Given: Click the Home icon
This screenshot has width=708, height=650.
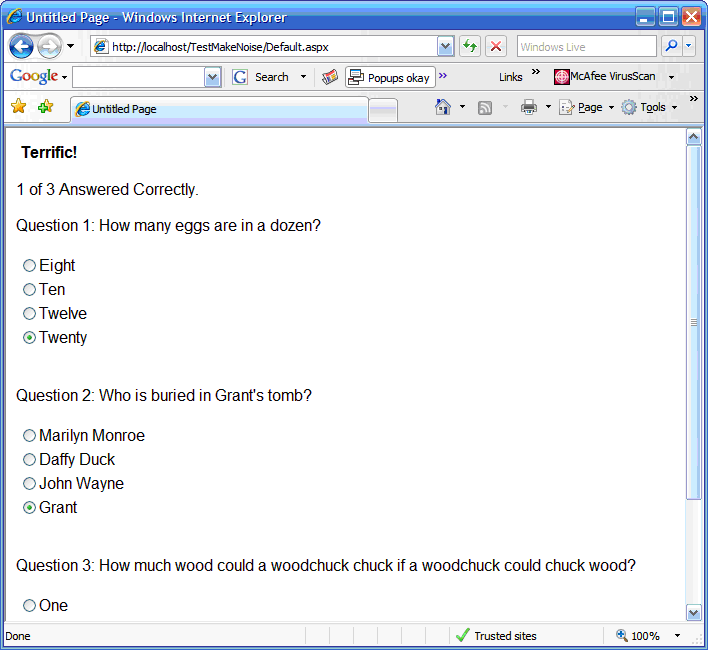Looking at the screenshot, I should pyautogui.click(x=442, y=107).
